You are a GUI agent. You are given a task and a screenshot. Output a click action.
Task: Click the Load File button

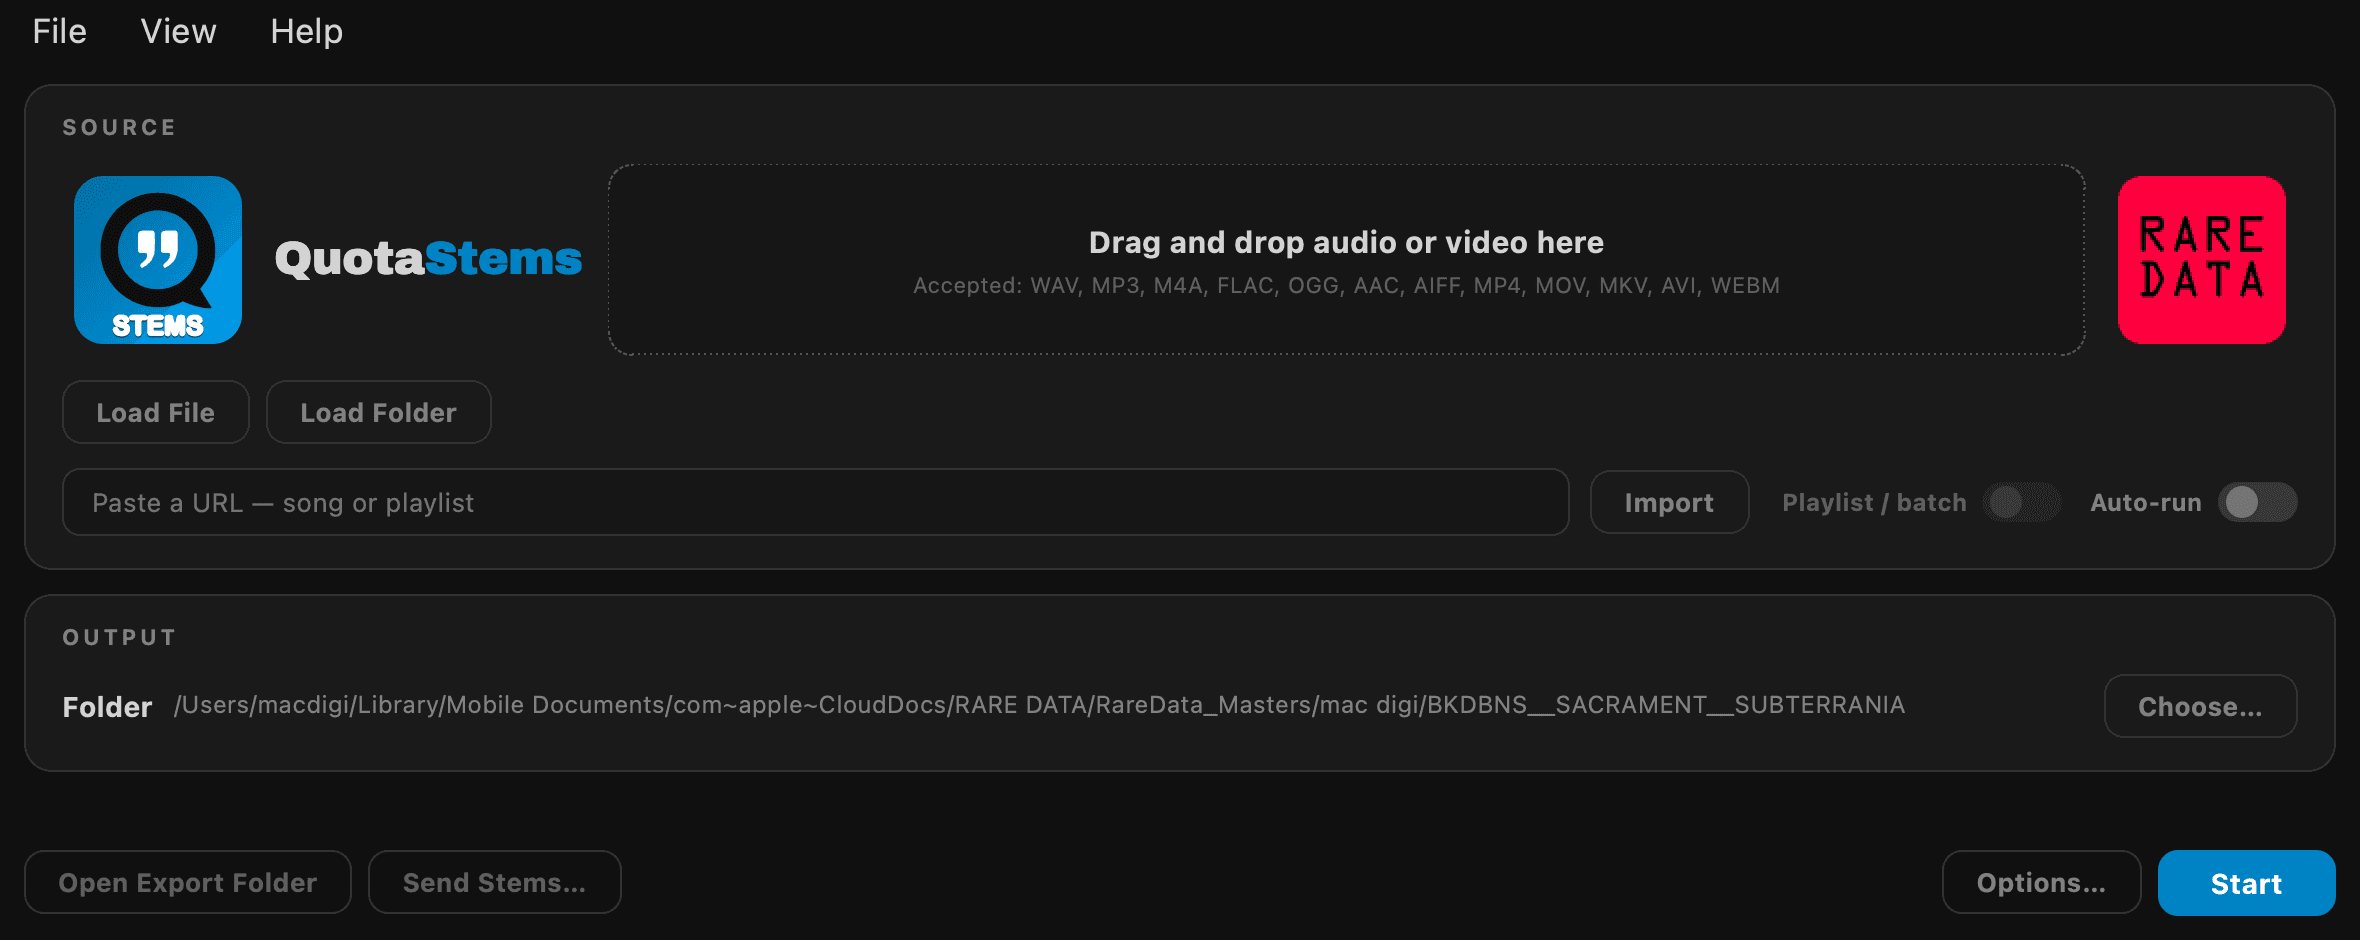156,412
